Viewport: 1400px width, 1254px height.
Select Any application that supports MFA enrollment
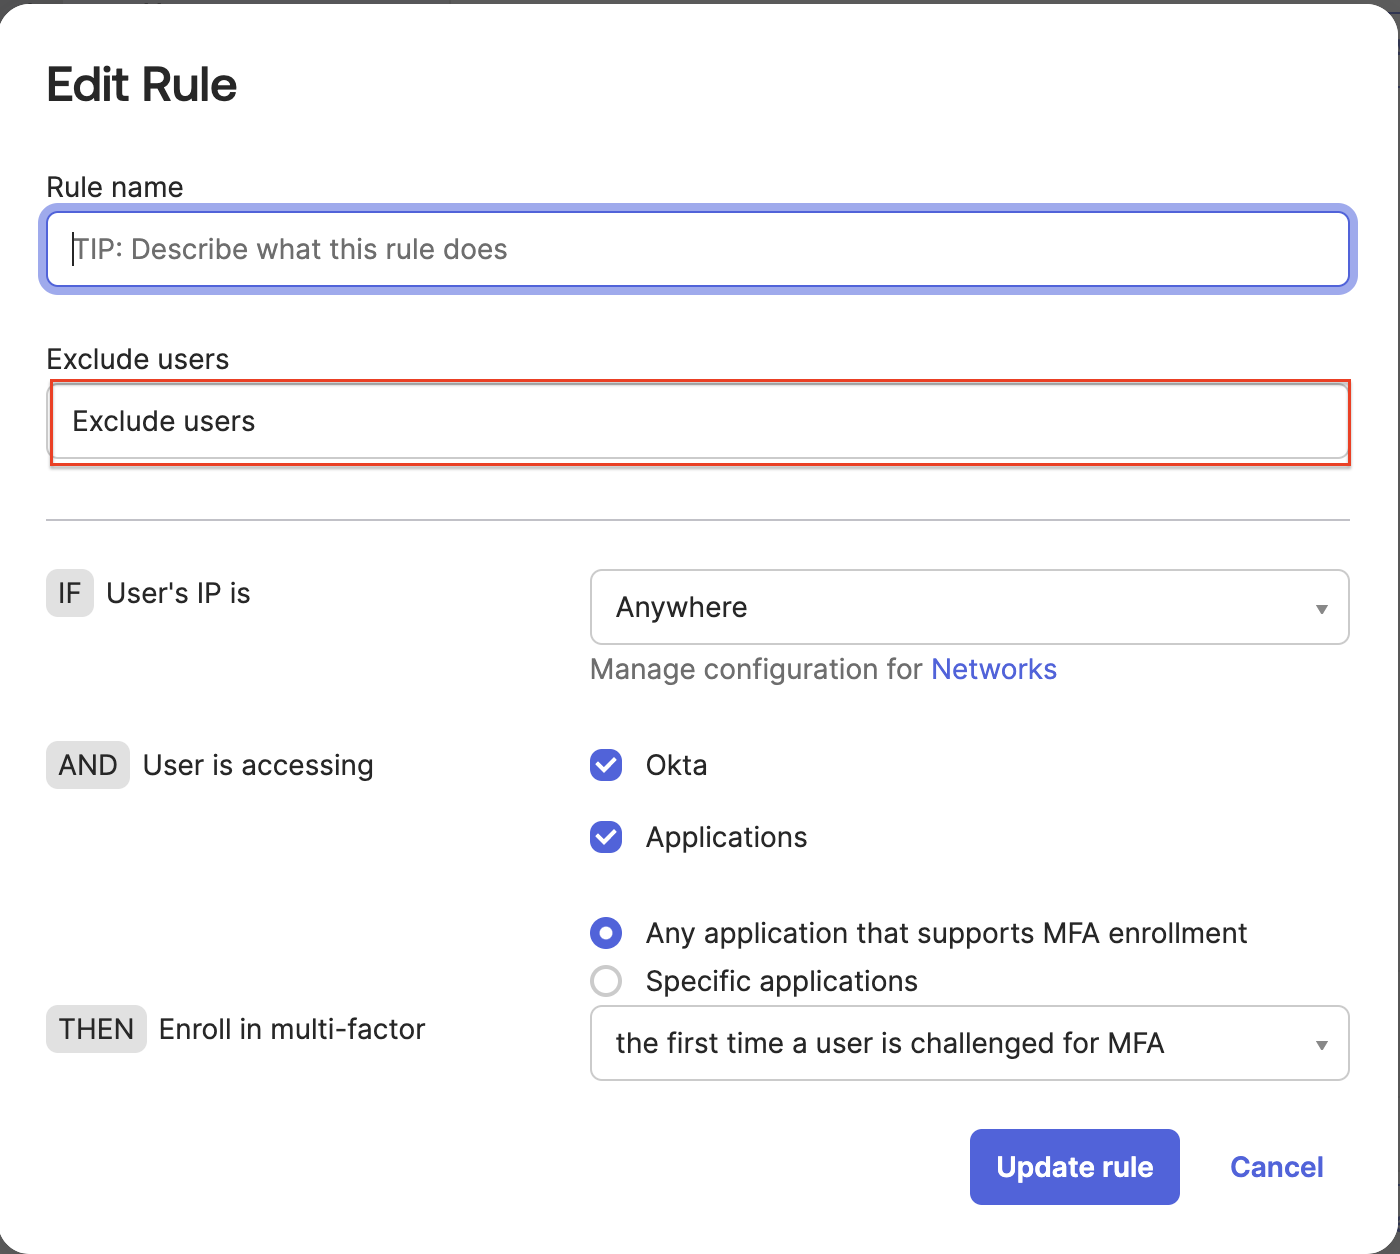click(x=606, y=933)
